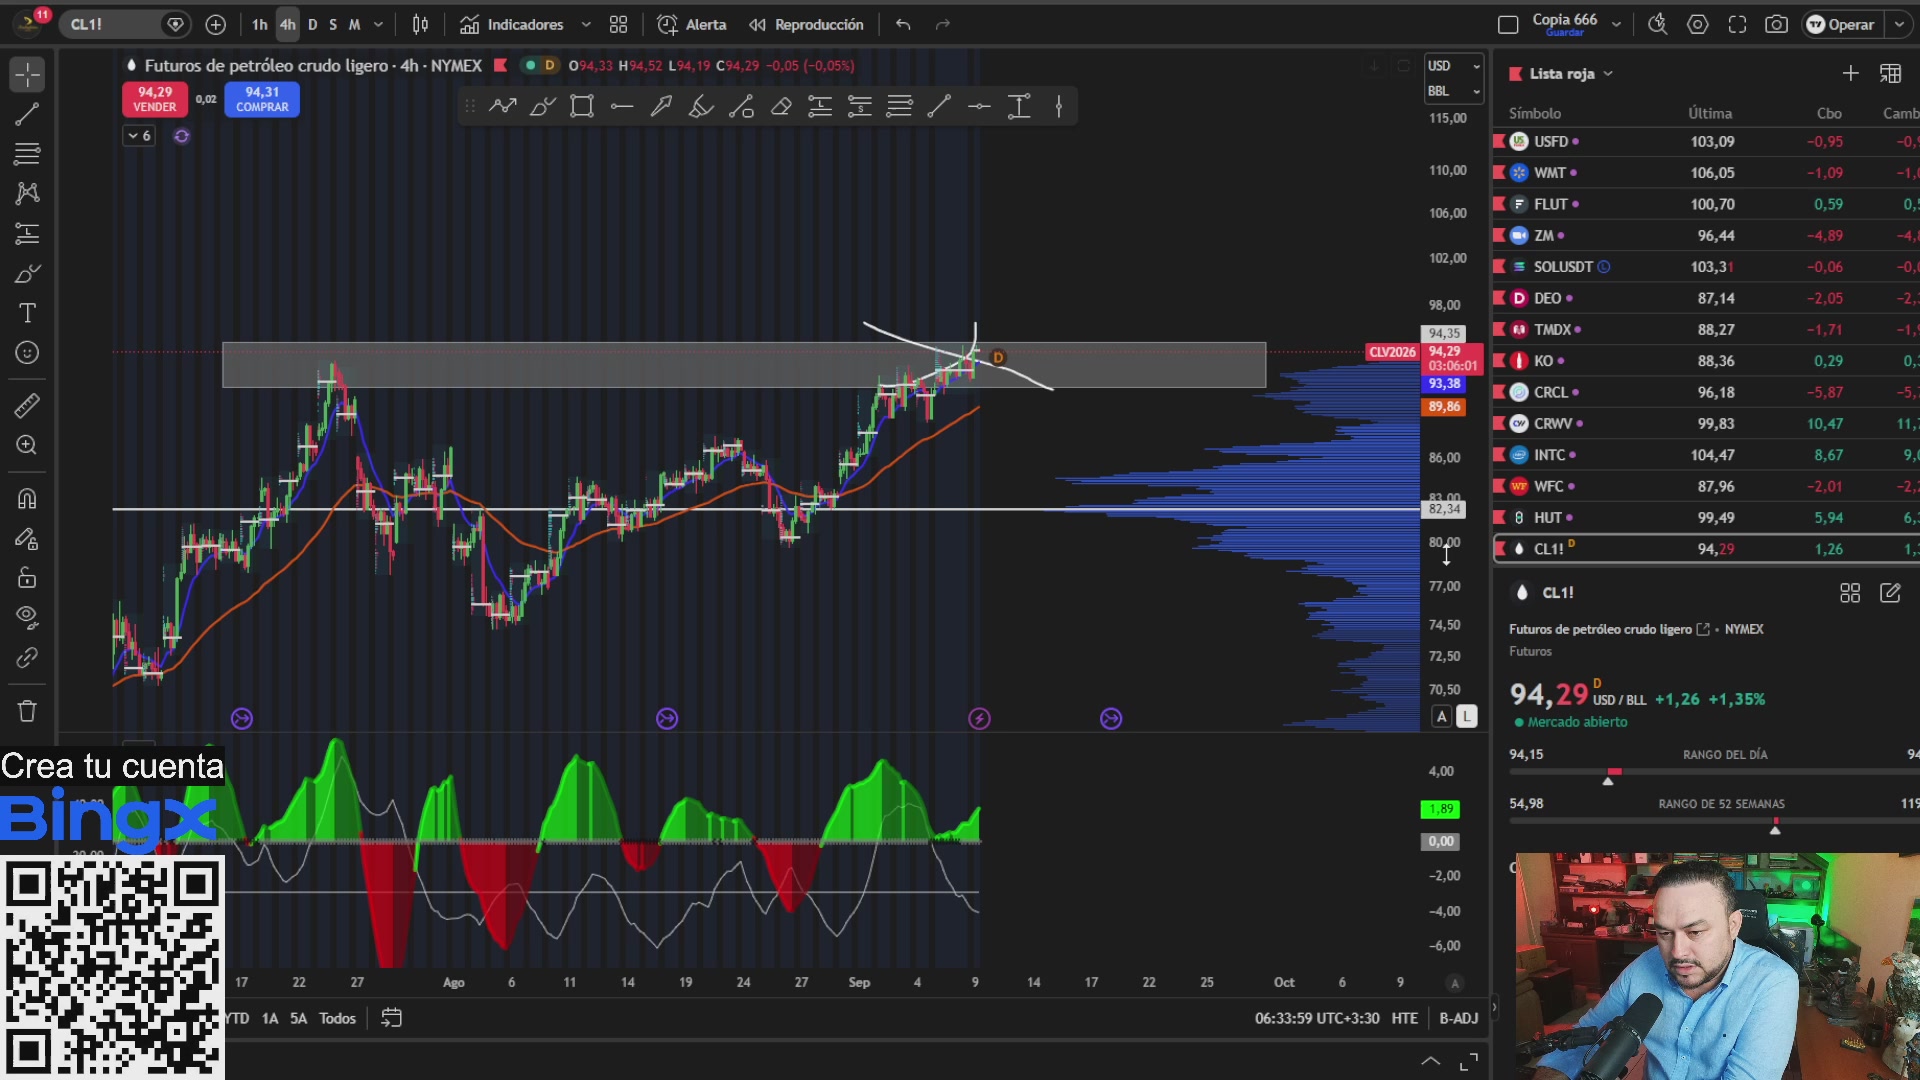The height and width of the screenshot is (1080, 1920).
Task: Expand the Lista roja watchlist menu
Action: tap(1571, 74)
